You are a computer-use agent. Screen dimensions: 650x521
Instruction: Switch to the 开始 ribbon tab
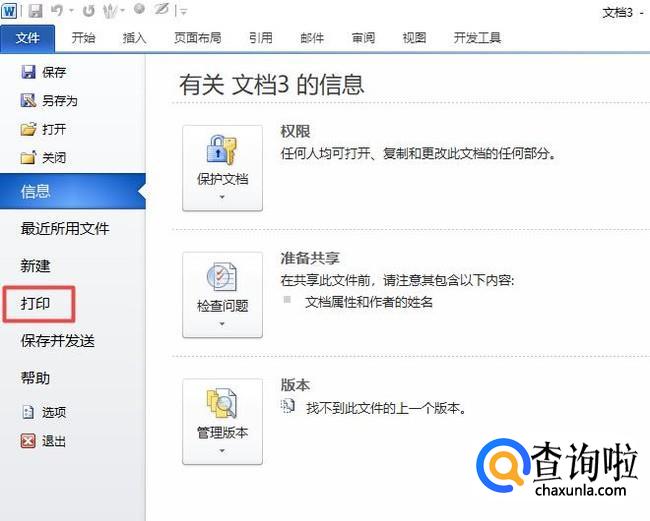[x=83, y=38]
